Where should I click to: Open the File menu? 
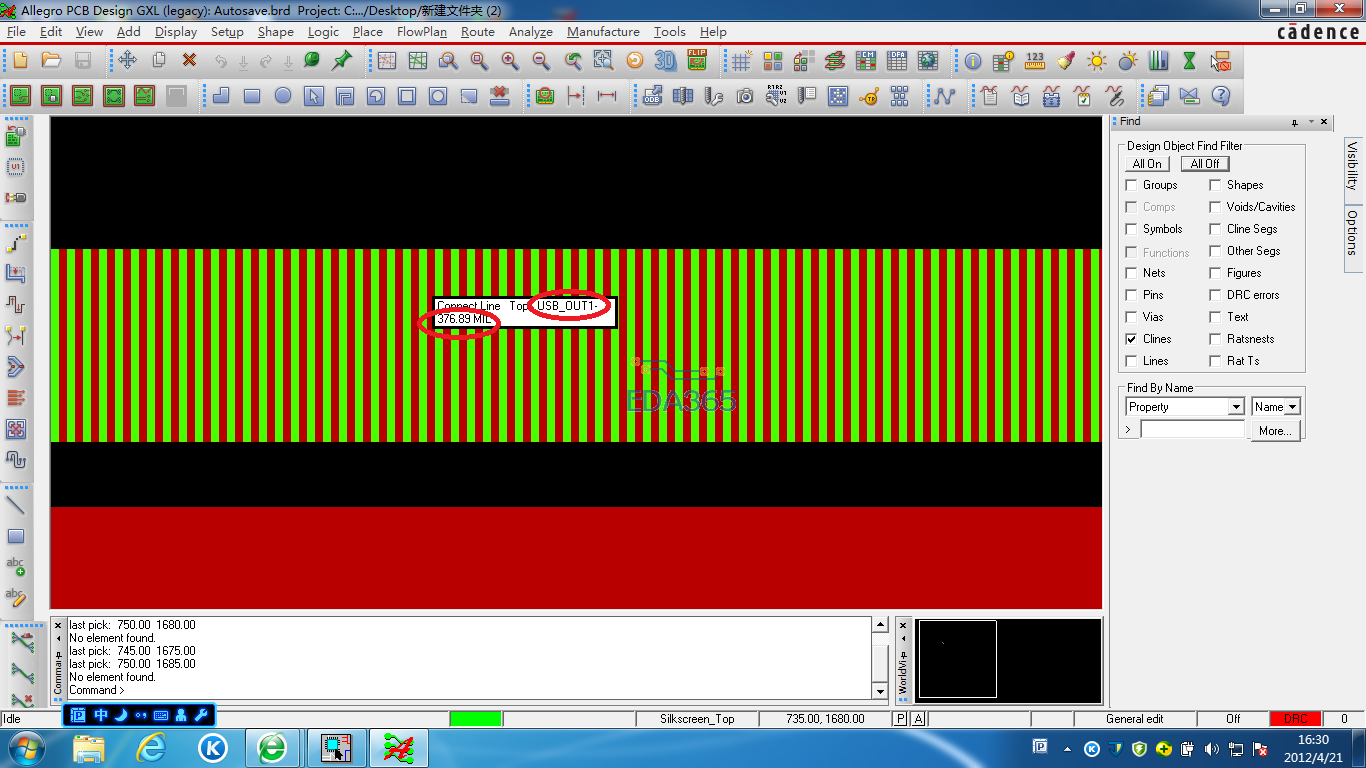(16, 32)
